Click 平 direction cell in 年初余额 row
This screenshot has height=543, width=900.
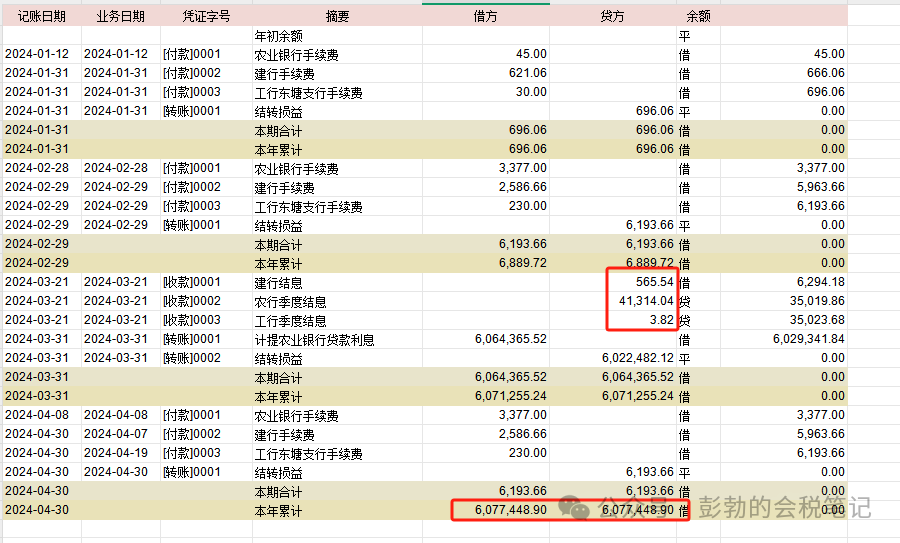click(x=699, y=36)
